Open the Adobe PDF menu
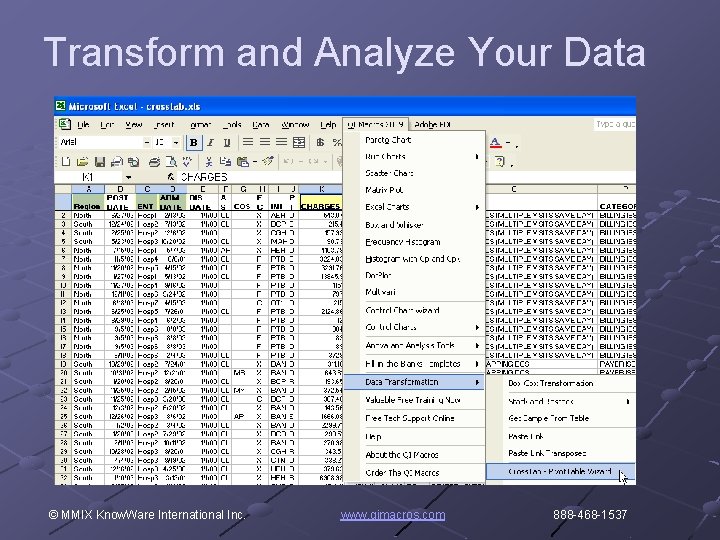The width and height of the screenshot is (720, 540). click(x=433, y=124)
